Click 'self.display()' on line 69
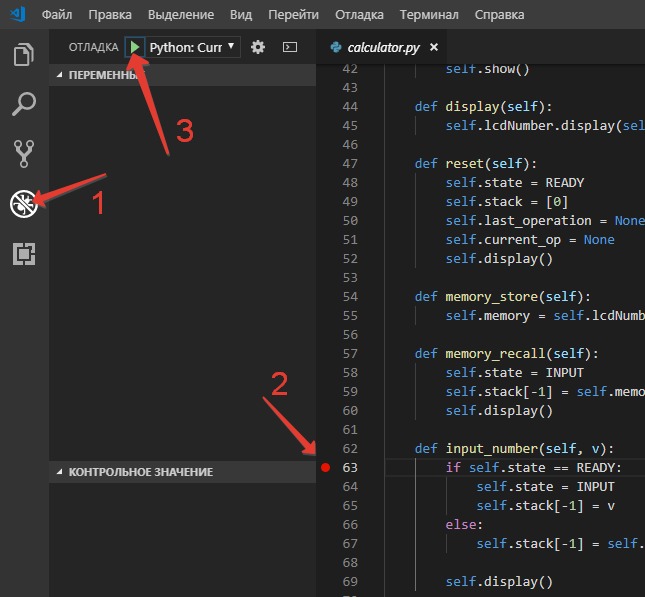This screenshot has width=645, height=597. tap(499, 581)
